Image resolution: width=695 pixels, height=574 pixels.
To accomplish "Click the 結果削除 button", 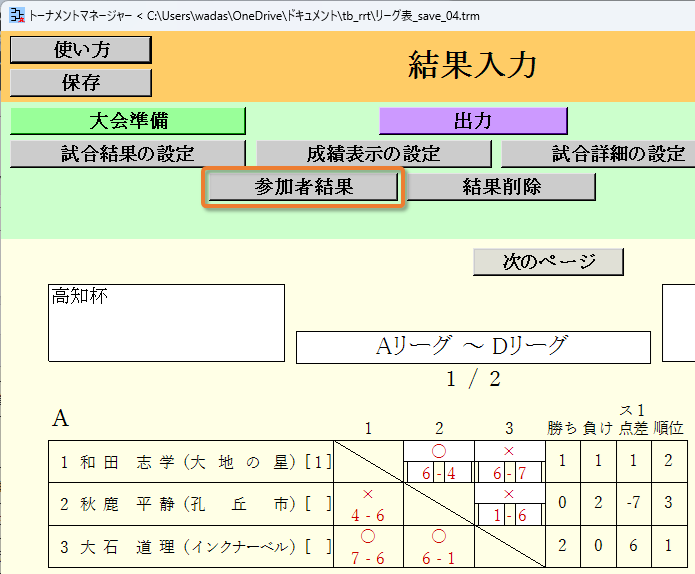I will [501, 187].
